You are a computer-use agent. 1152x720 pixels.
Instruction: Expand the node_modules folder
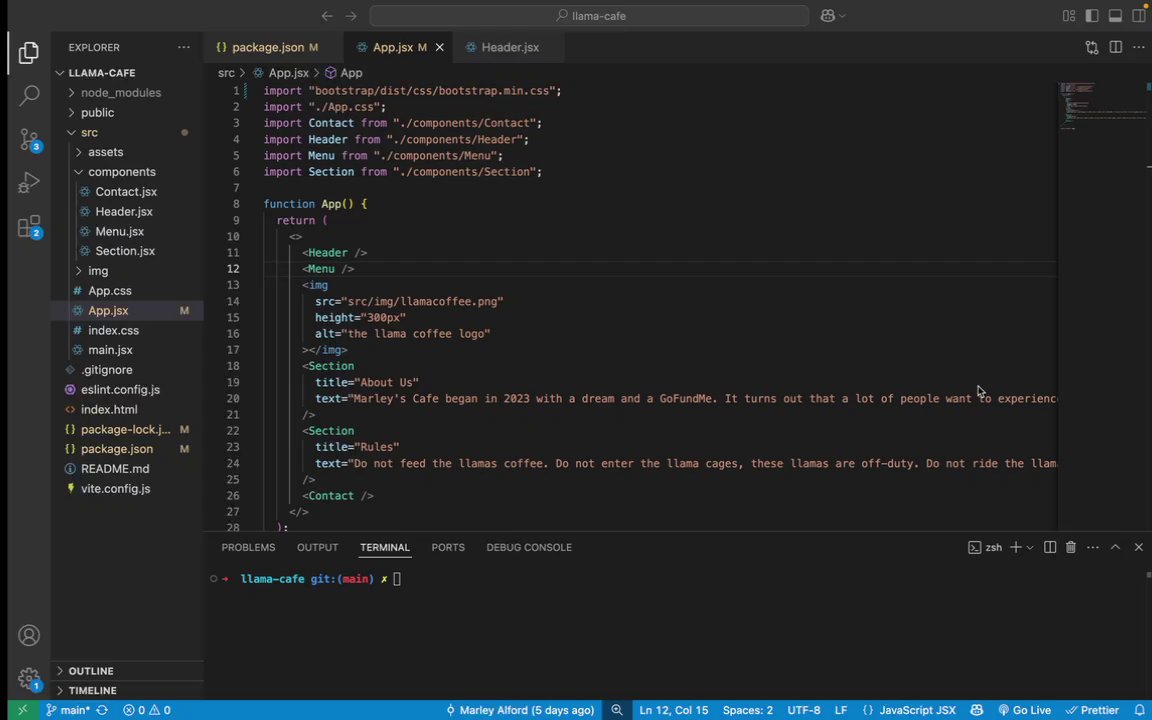pyautogui.click(x=120, y=92)
